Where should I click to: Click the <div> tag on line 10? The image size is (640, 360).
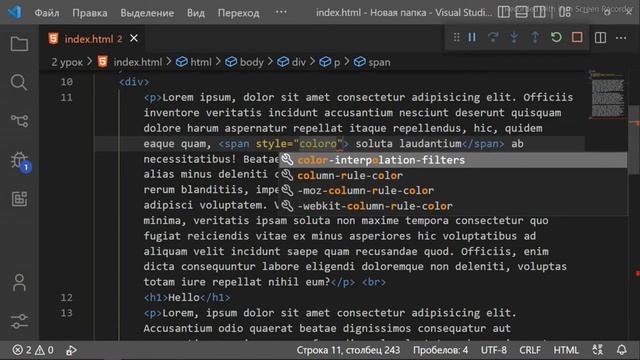point(134,82)
